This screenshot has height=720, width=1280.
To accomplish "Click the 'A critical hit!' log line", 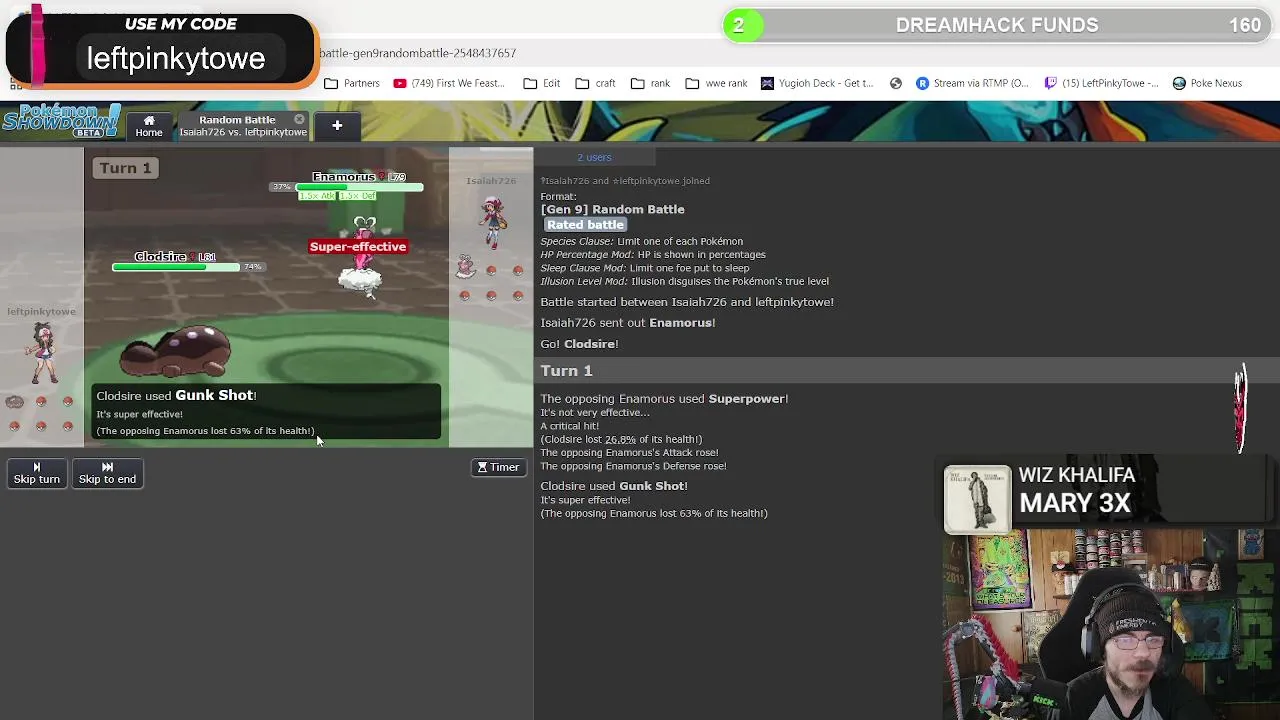I will tap(570, 426).
